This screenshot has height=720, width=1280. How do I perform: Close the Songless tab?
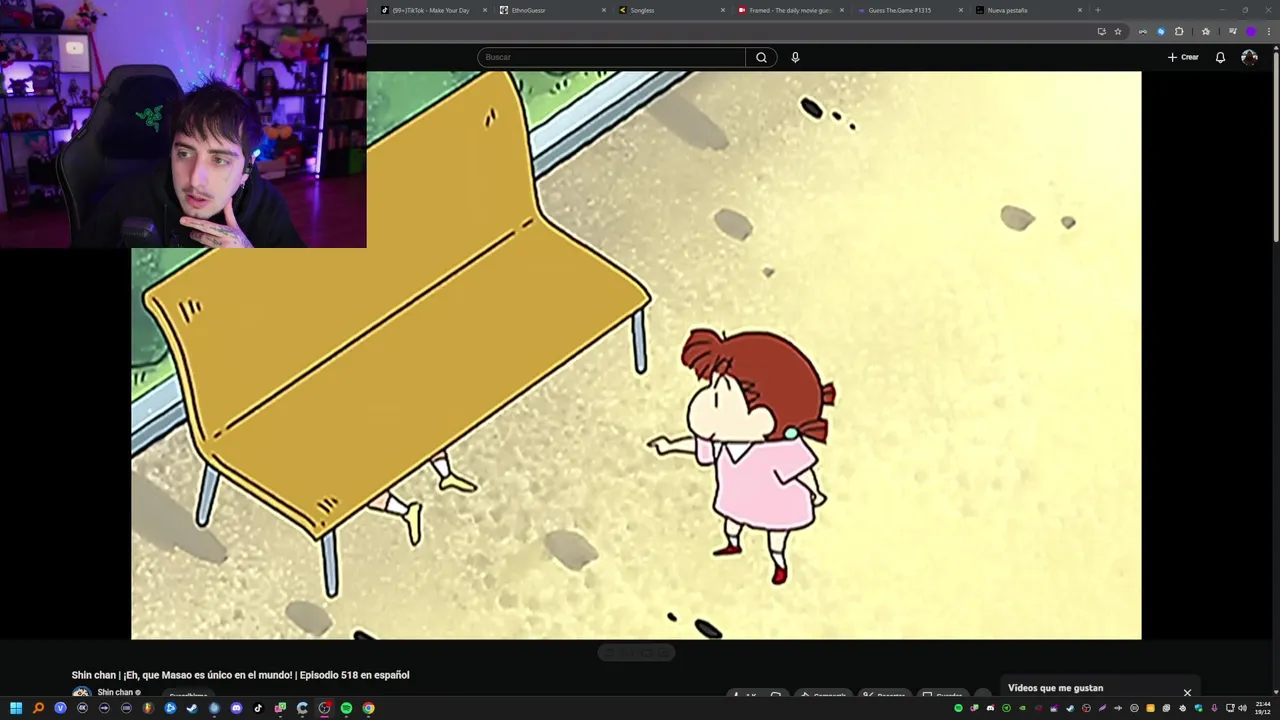click(723, 10)
